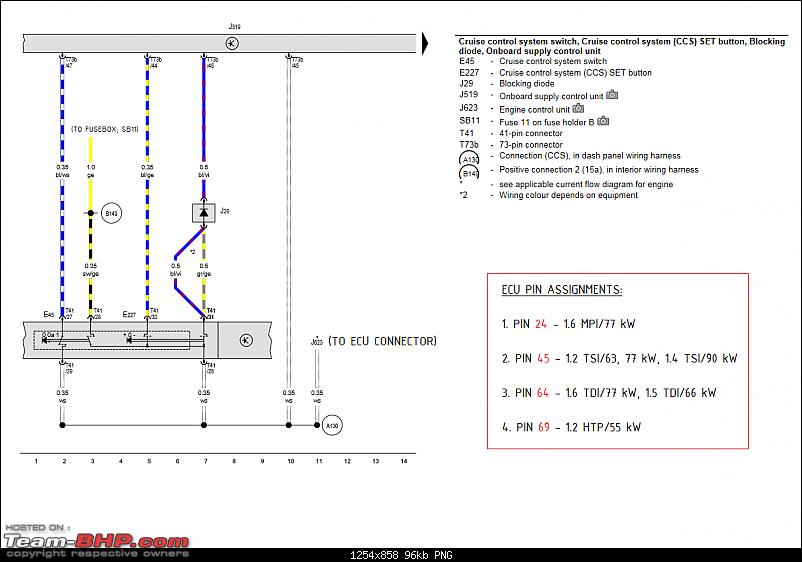Select text "Connection (CCS), in dash panel wiring harness"
This screenshot has width=802, height=562.
(590, 155)
